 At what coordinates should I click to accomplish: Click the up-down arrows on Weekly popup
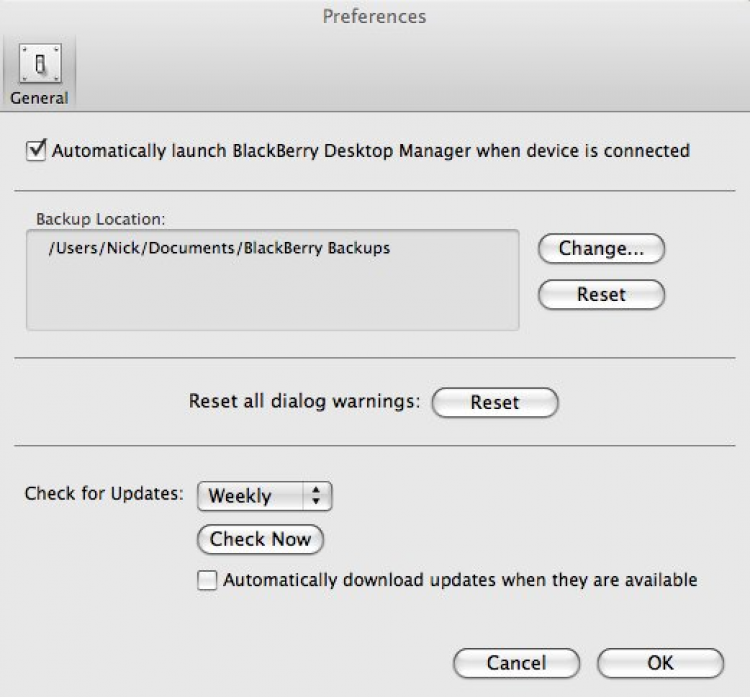316,495
